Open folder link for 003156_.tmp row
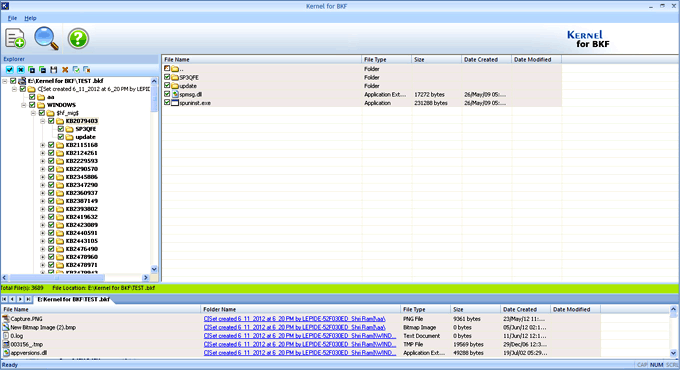This screenshot has width=680, height=370. tap(300, 344)
